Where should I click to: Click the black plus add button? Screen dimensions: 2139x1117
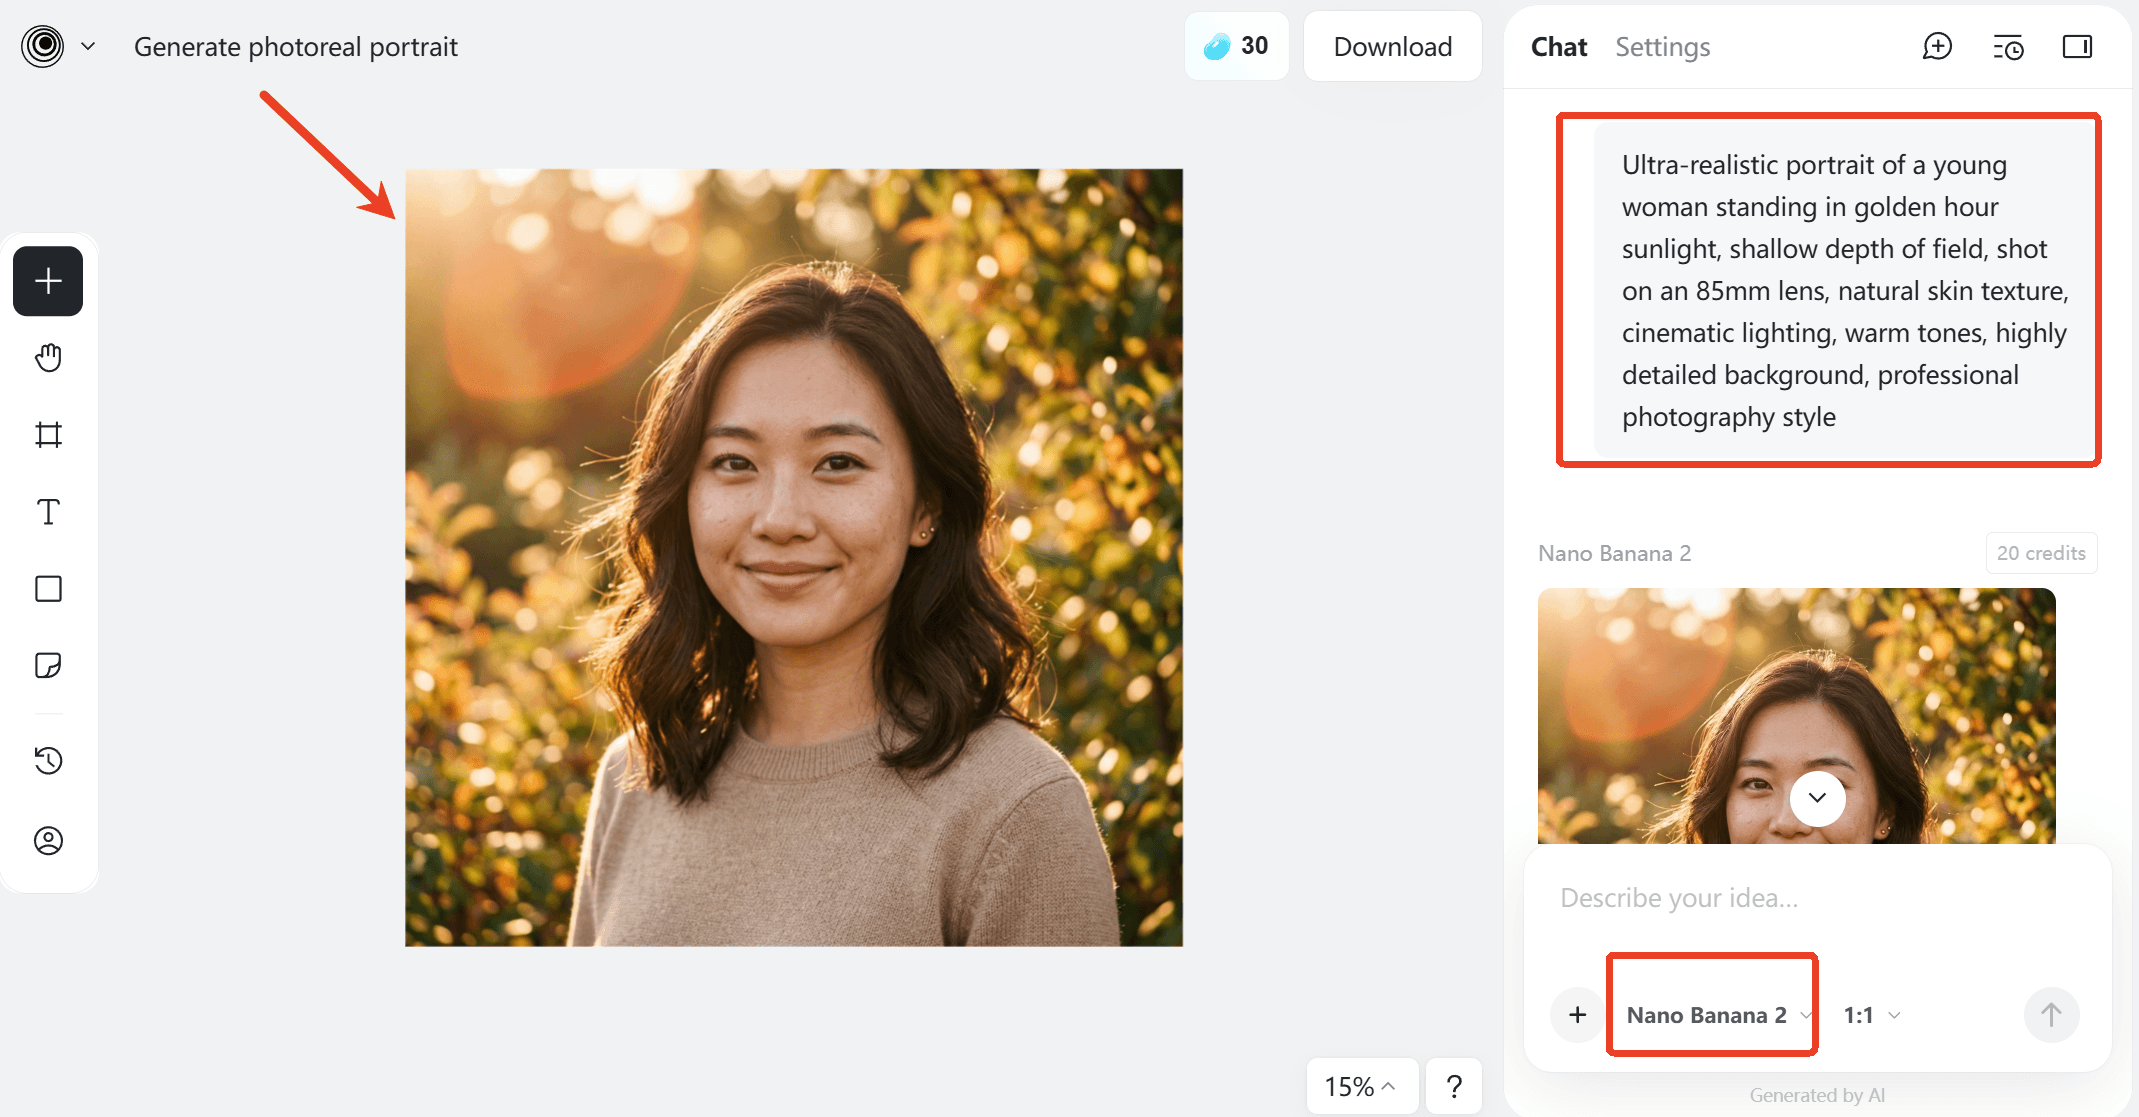tap(48, 281)
